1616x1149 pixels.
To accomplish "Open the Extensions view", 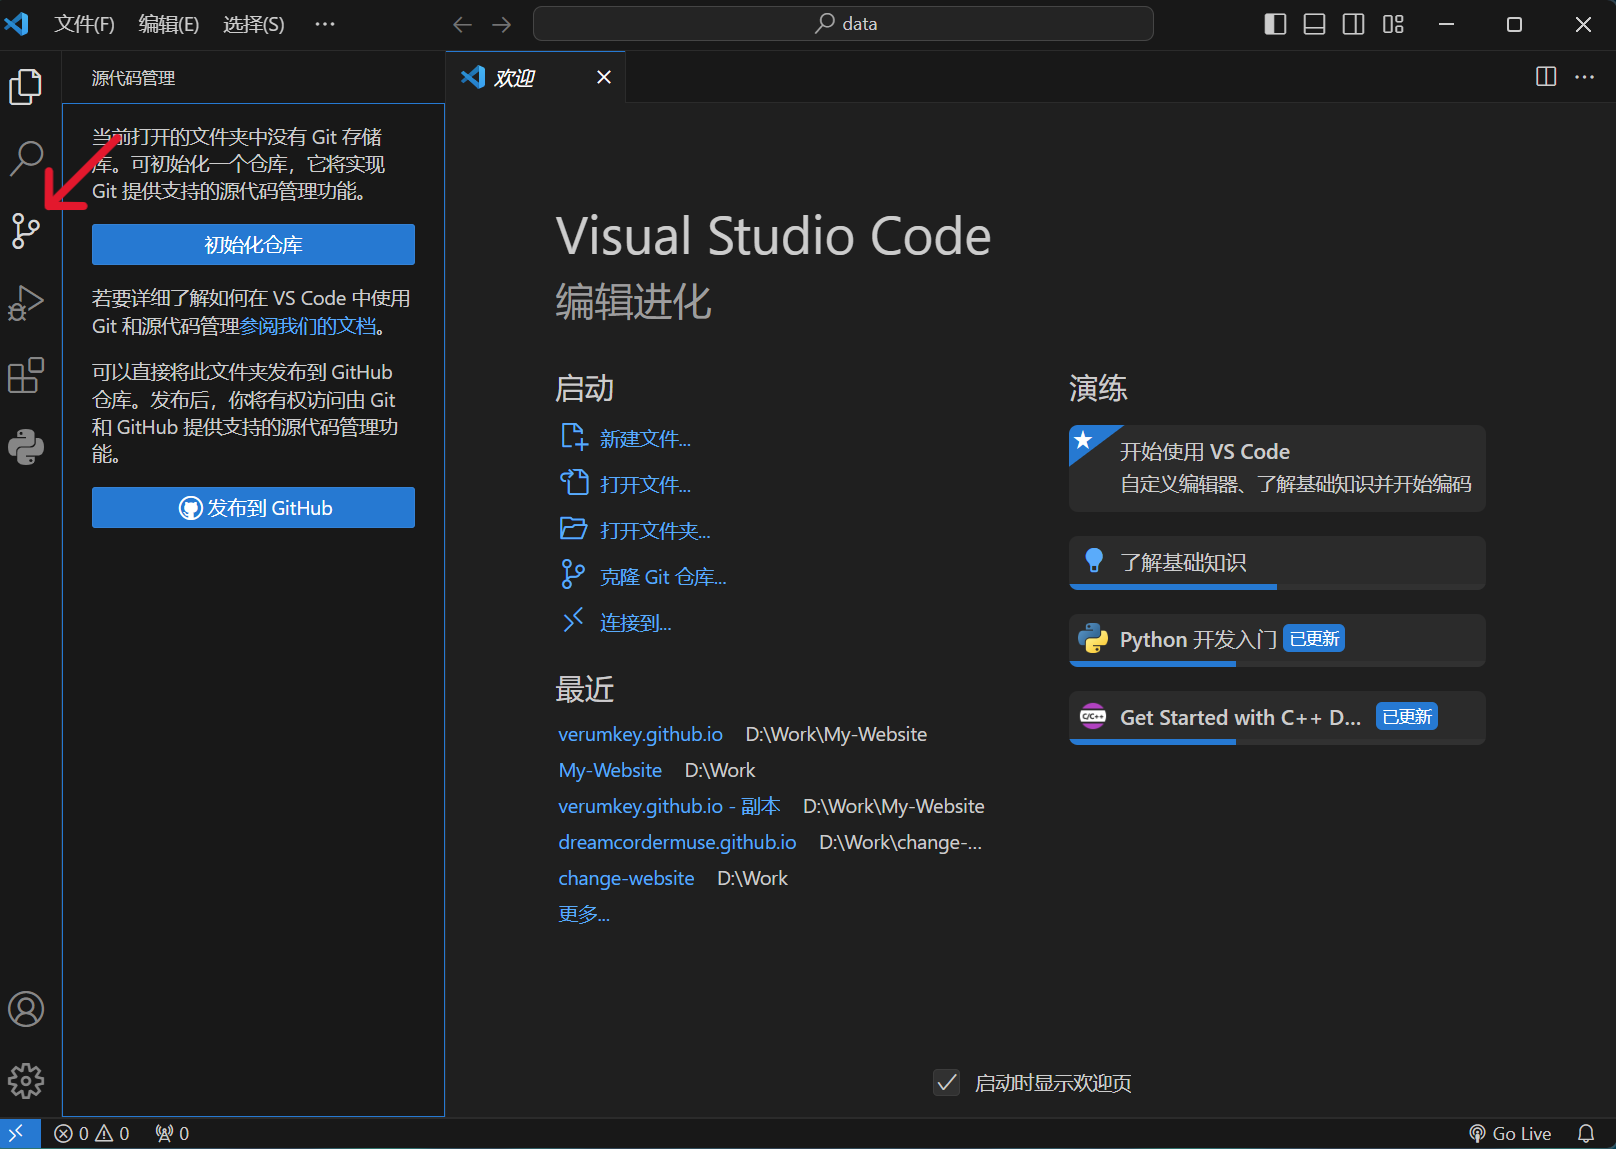I will tap(26, 375).
